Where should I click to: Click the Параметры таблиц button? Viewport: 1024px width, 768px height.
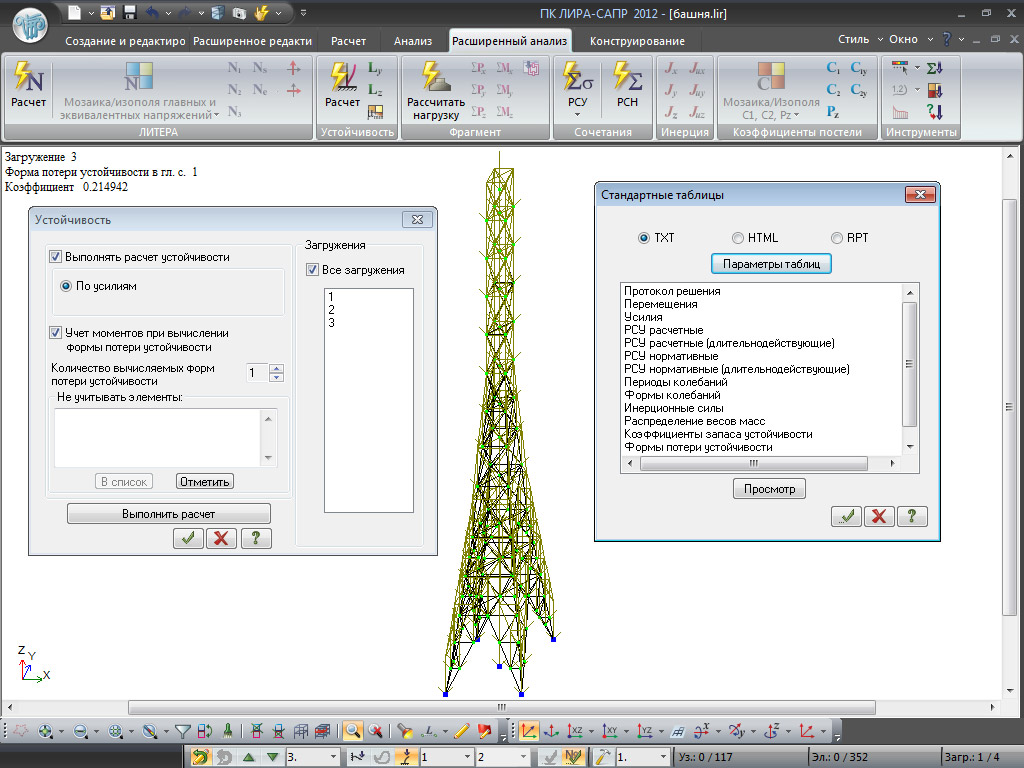click(x=771, y=264)
